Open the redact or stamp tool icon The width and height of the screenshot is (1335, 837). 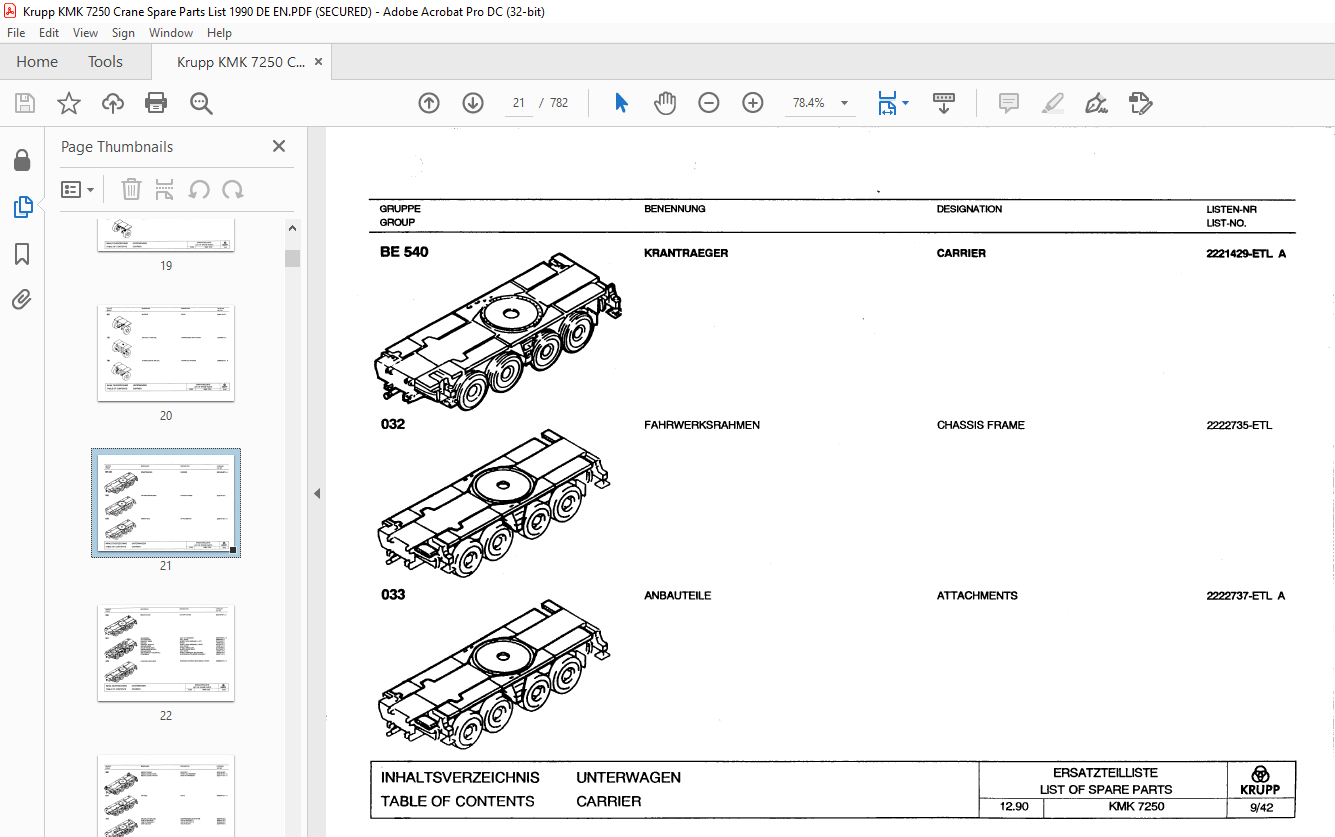tap(1140, 103)
